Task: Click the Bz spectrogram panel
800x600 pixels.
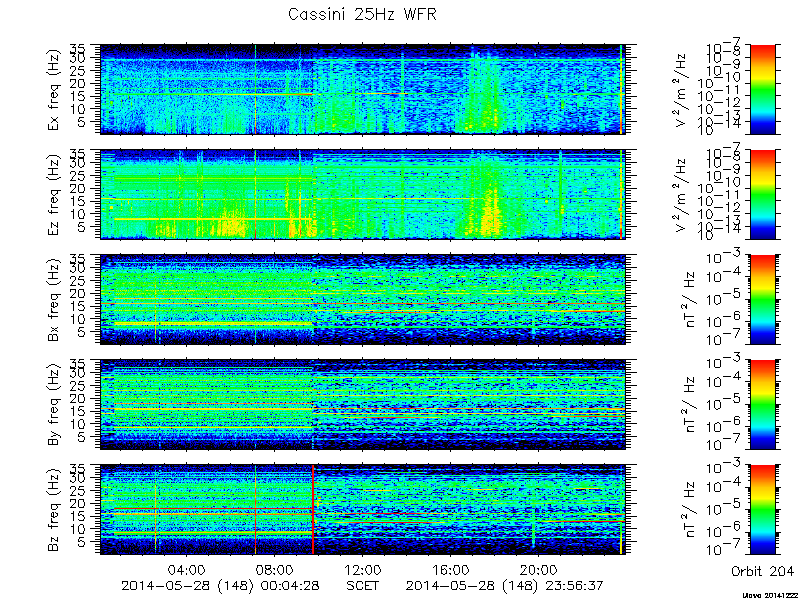Action: [x=363, y=510]
